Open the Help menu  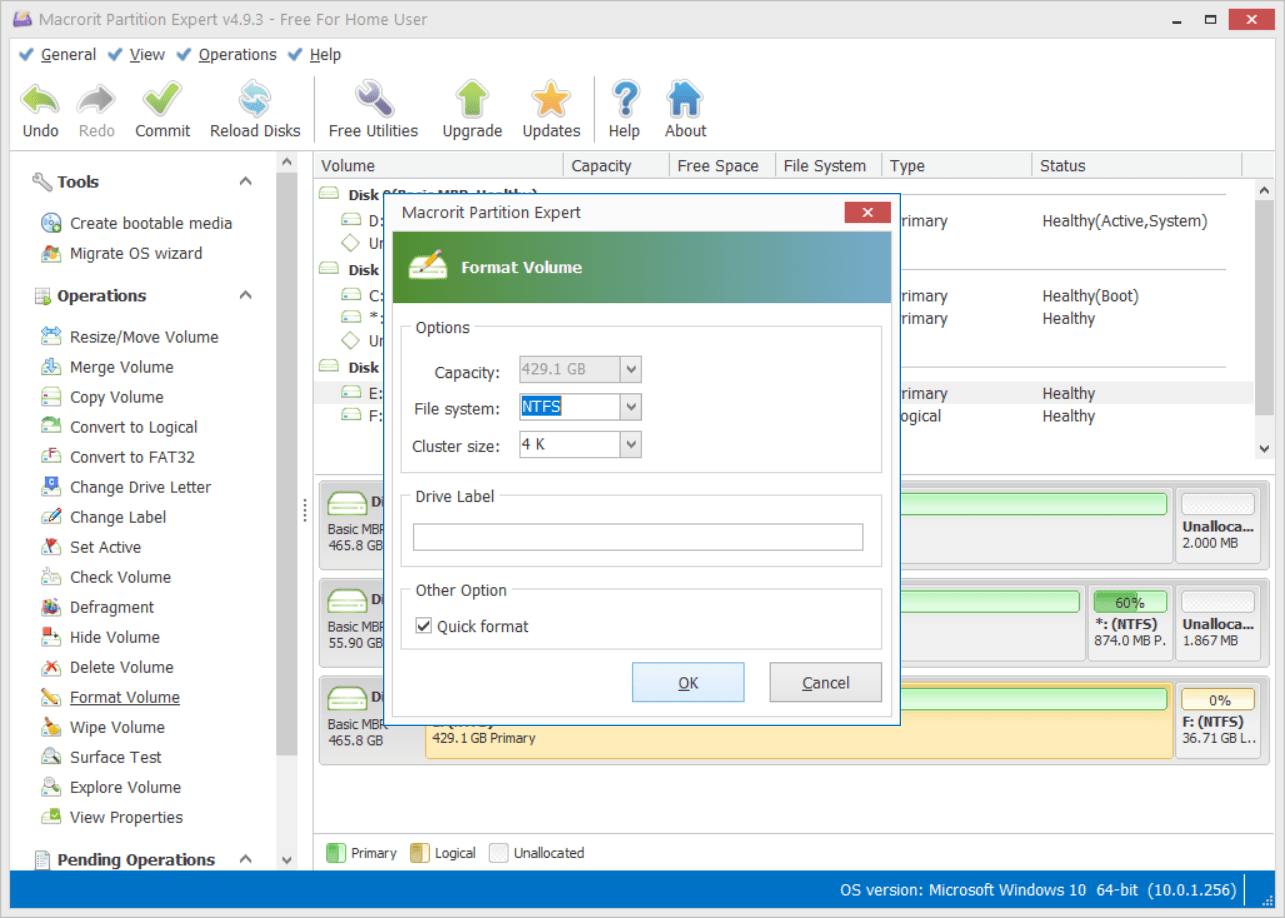(325, 54)
